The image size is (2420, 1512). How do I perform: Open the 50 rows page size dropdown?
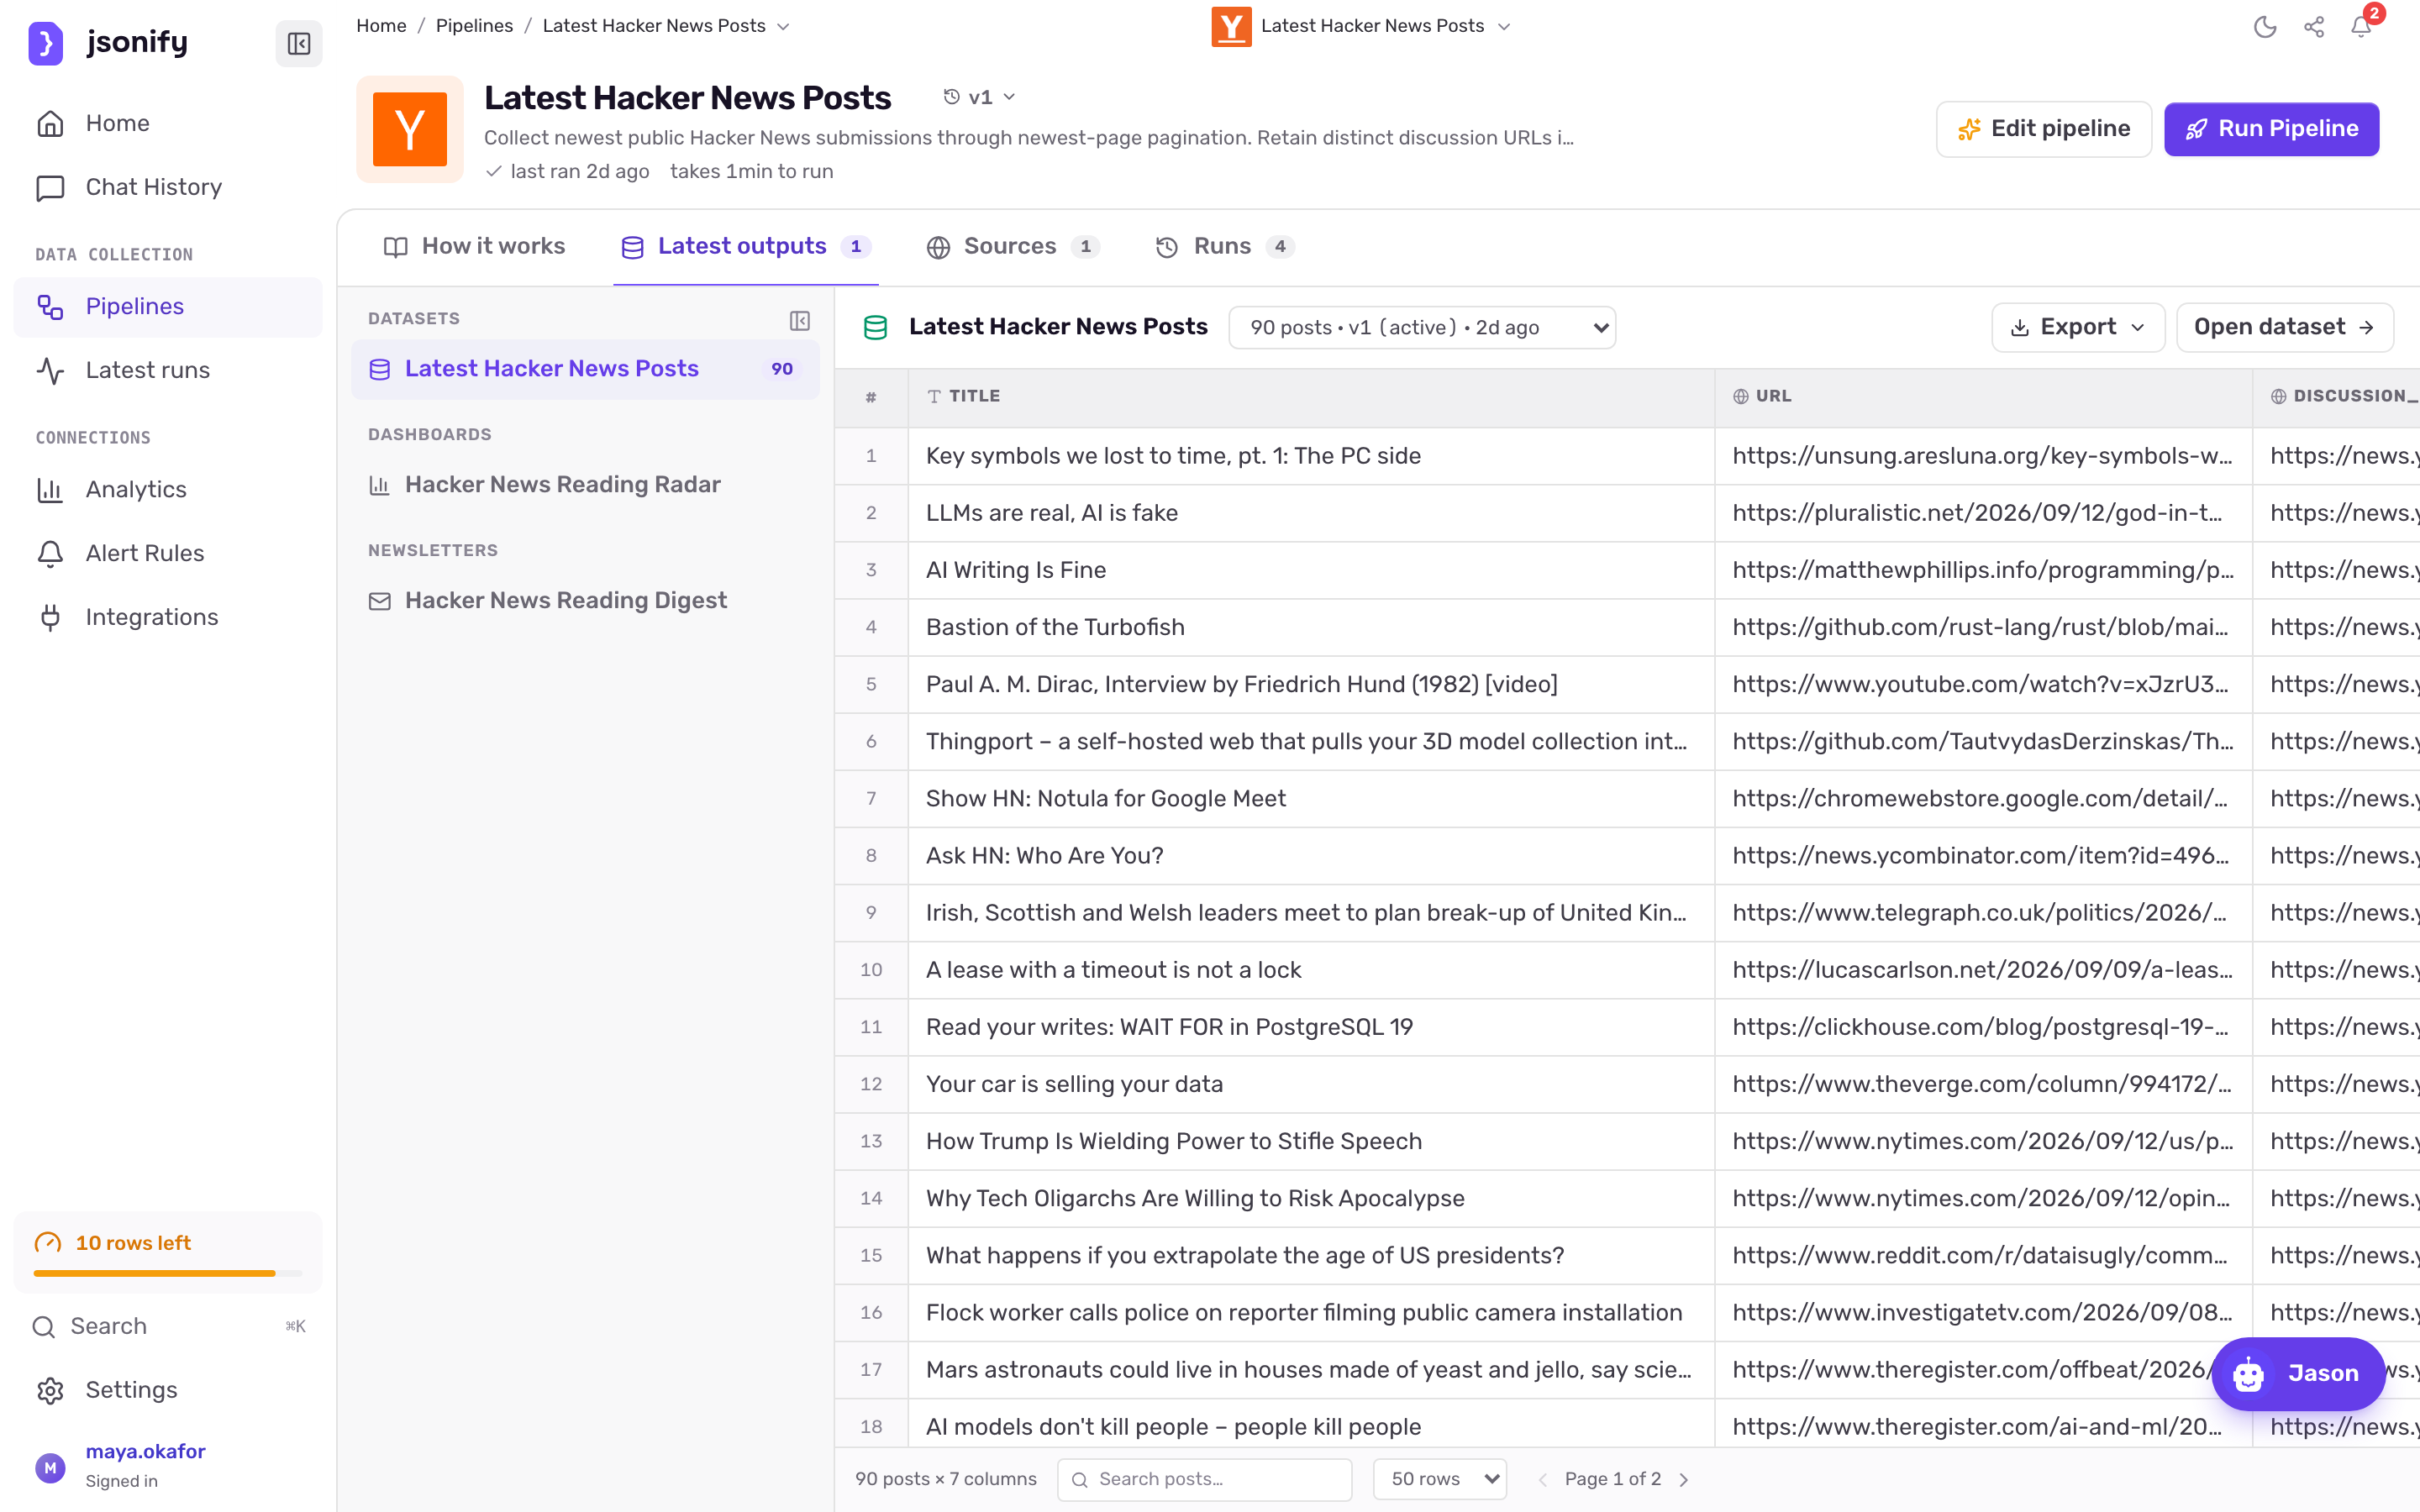[1440, 1479]
